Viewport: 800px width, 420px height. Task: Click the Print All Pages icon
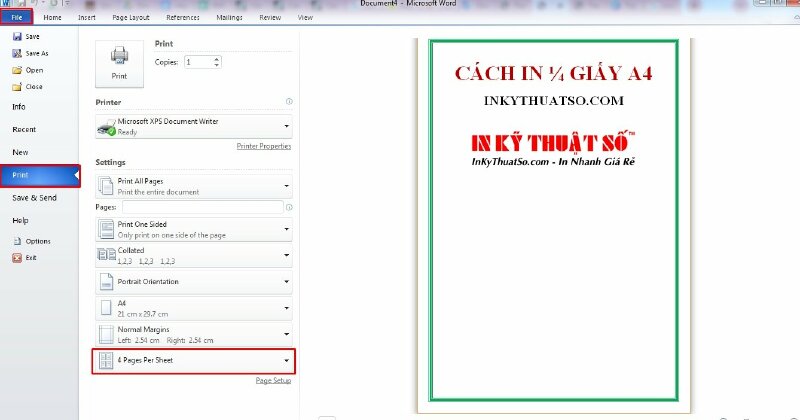click(106, 186)
